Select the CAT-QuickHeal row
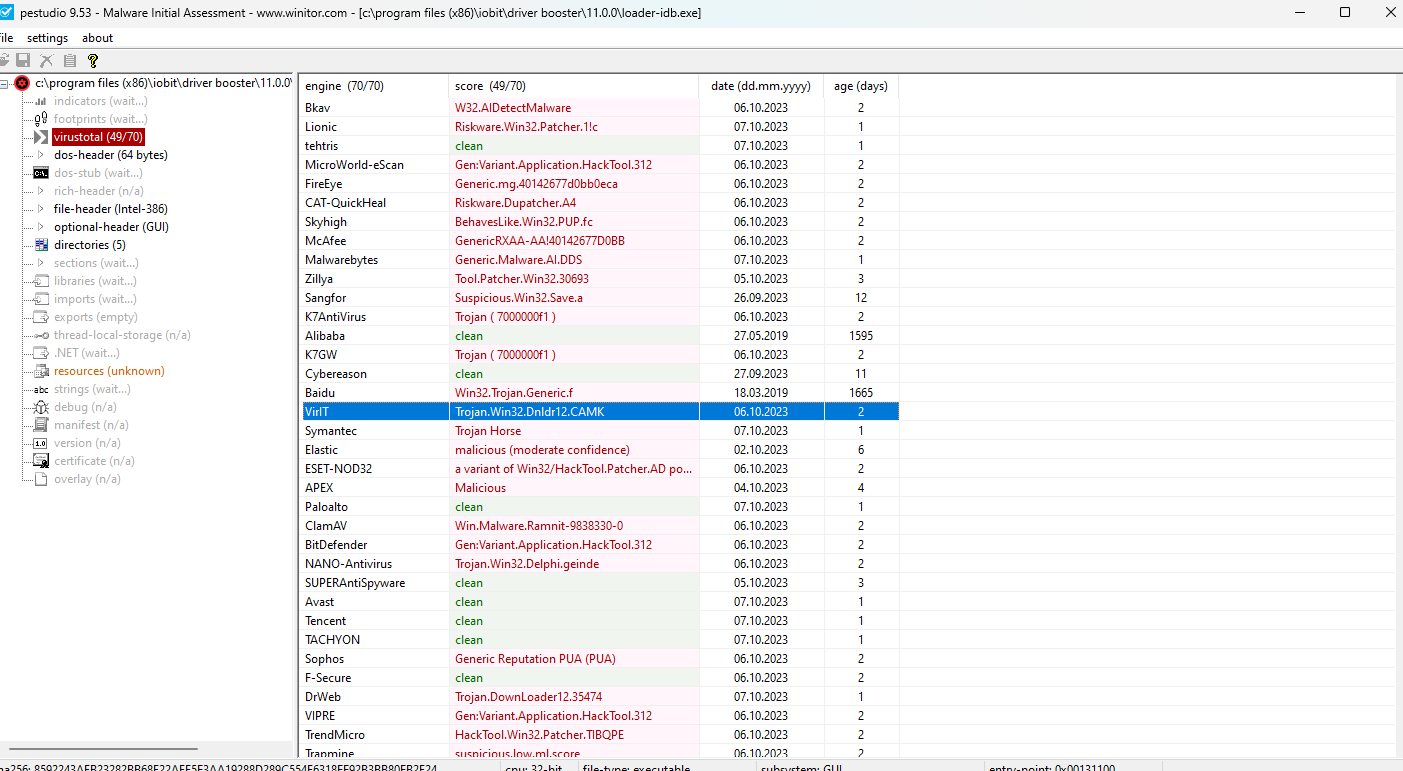 (x=599, y=203)
